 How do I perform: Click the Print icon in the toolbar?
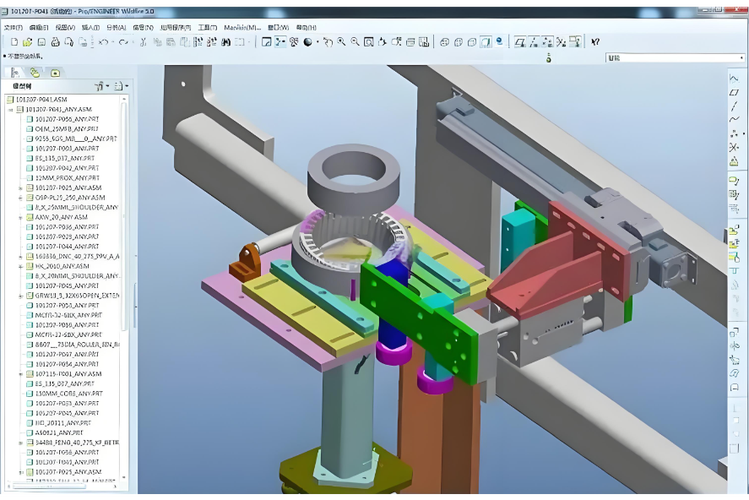55,43
